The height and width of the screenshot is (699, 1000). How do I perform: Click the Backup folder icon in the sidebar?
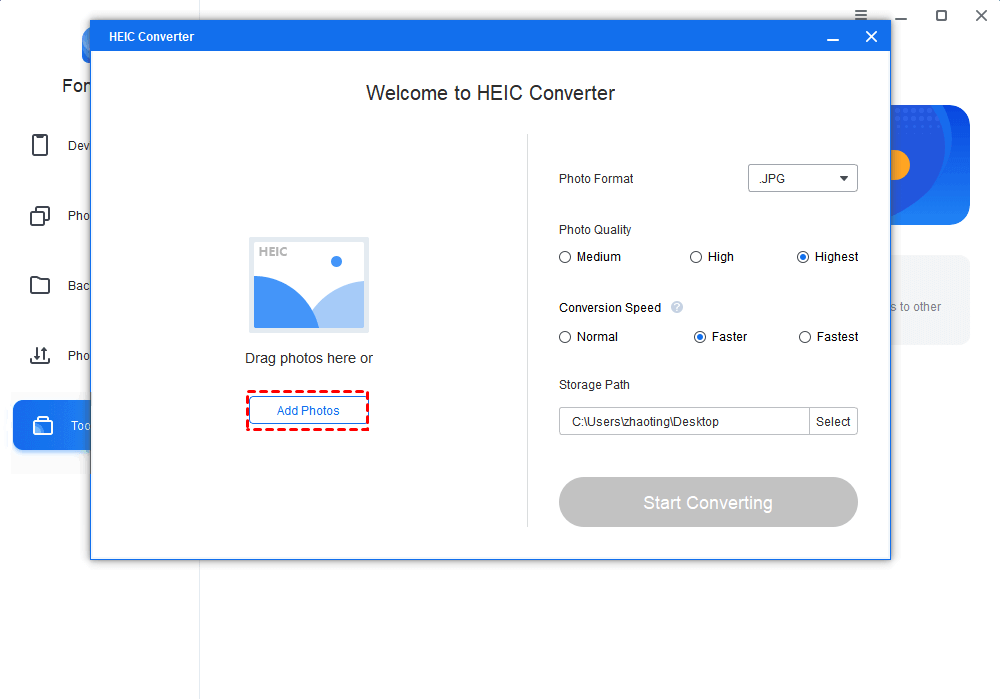40,285
